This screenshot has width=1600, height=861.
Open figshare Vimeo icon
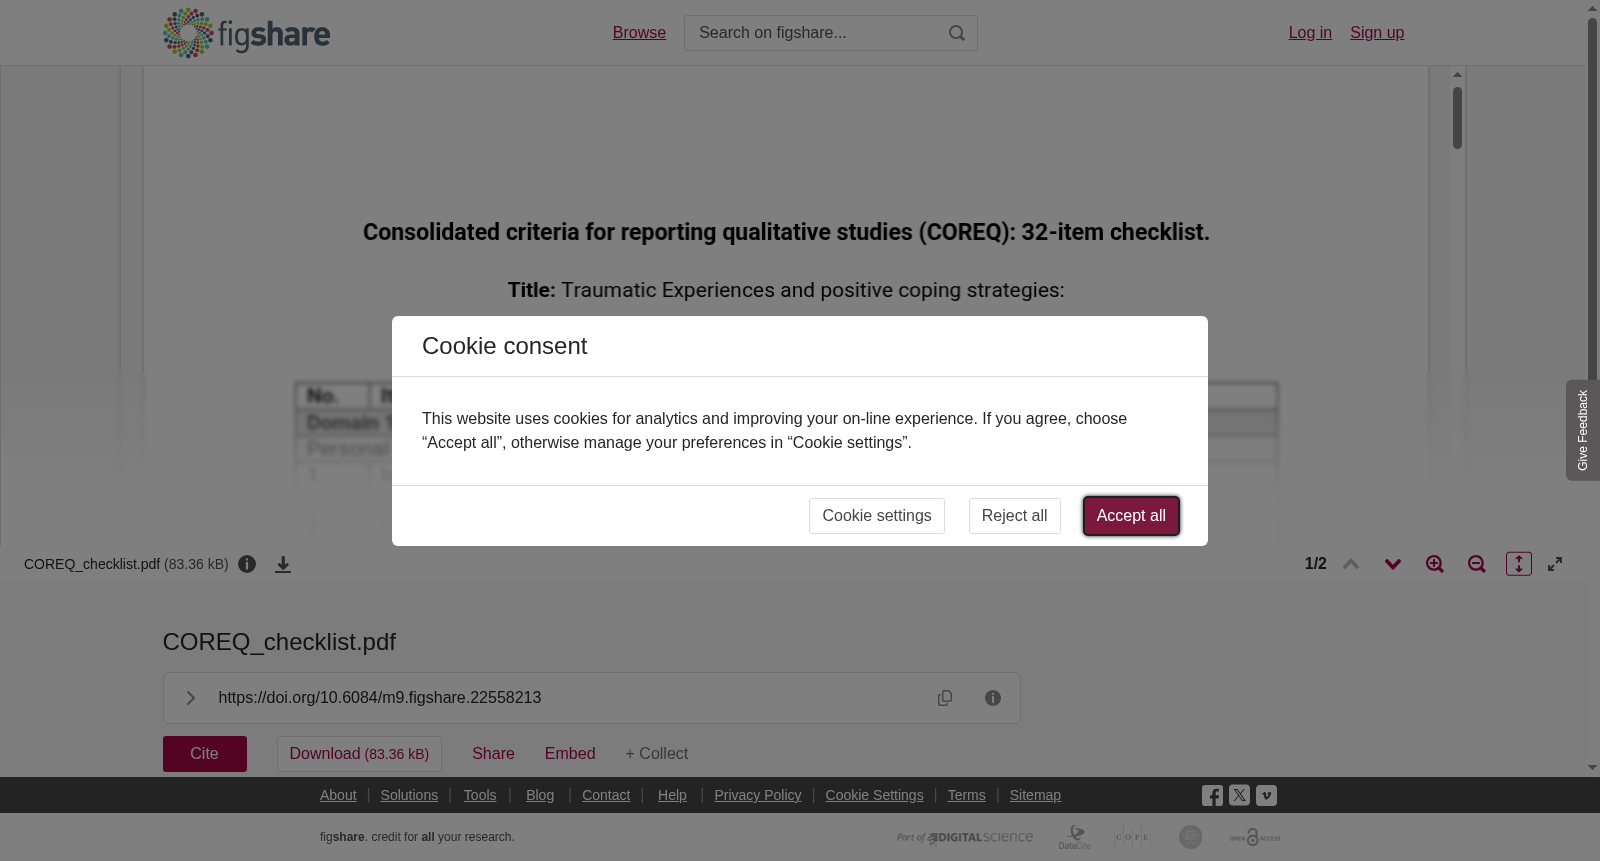(1266, 796)
